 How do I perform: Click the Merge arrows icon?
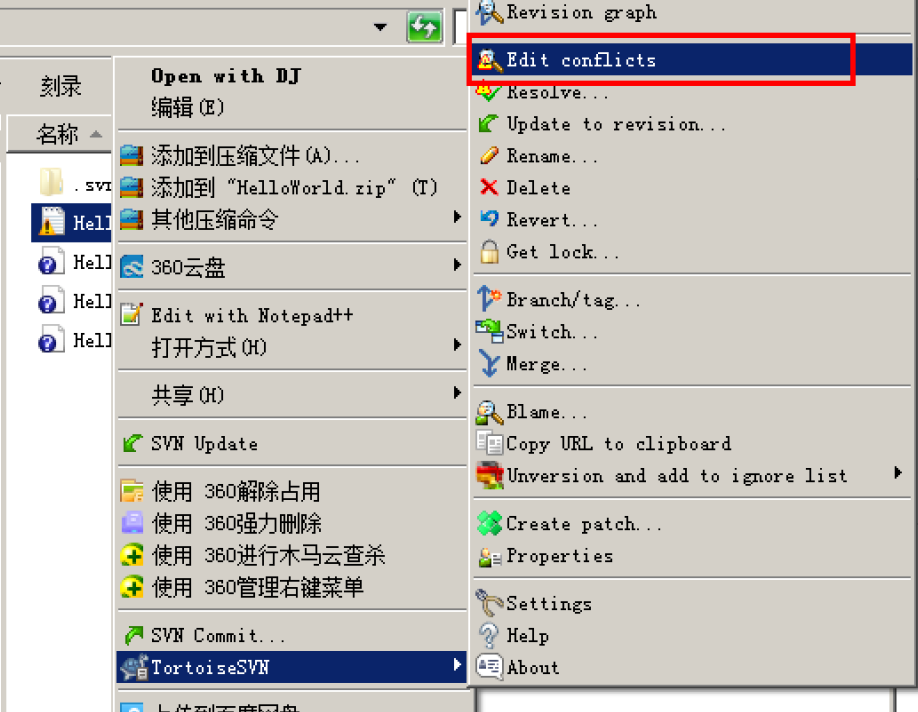point(489,363)
